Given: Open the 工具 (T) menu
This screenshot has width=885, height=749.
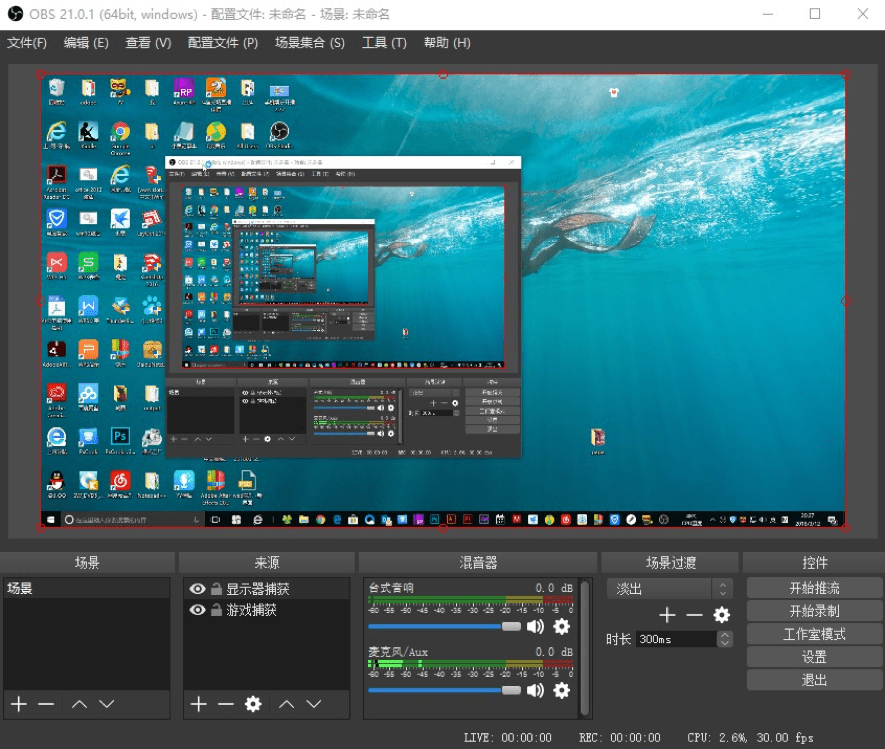Looking at the screenshot, I should tap(384, 43).
